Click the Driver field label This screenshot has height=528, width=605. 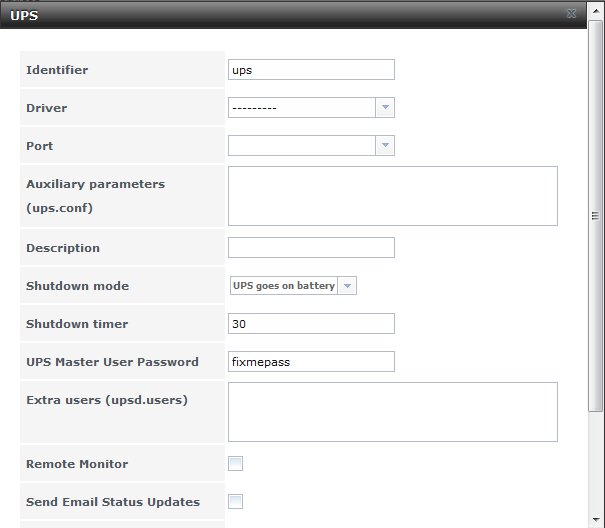pos(47,108)
